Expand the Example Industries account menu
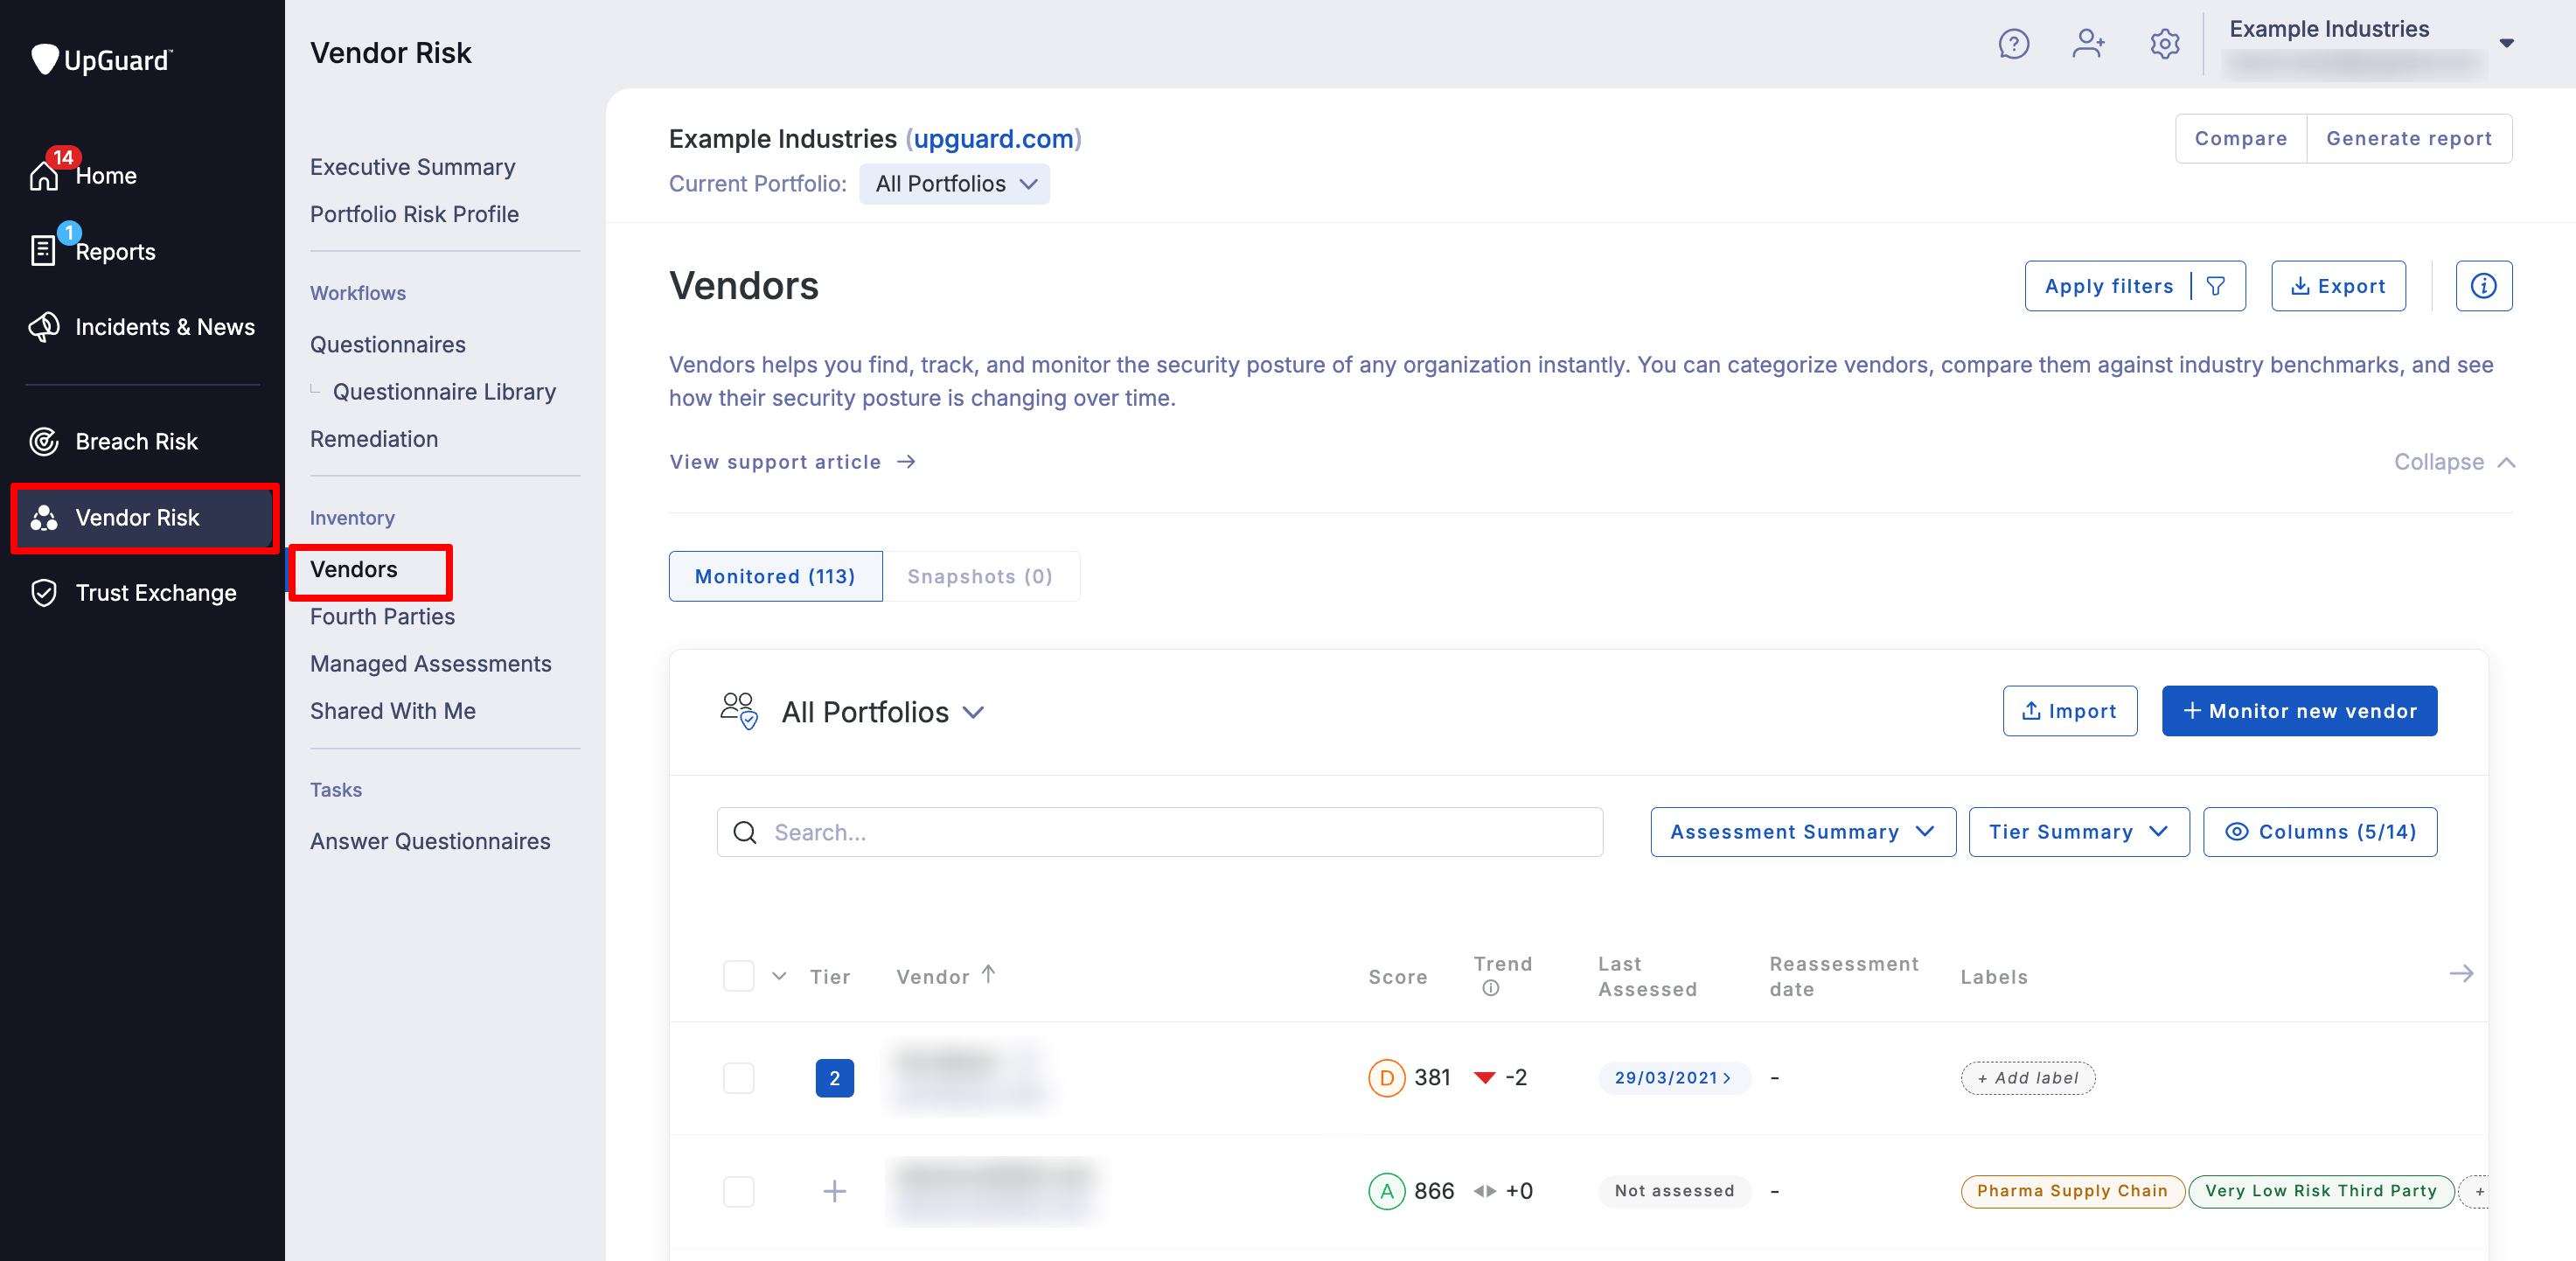This screenshot has width=2576, height=1261. coord(2506,43)
